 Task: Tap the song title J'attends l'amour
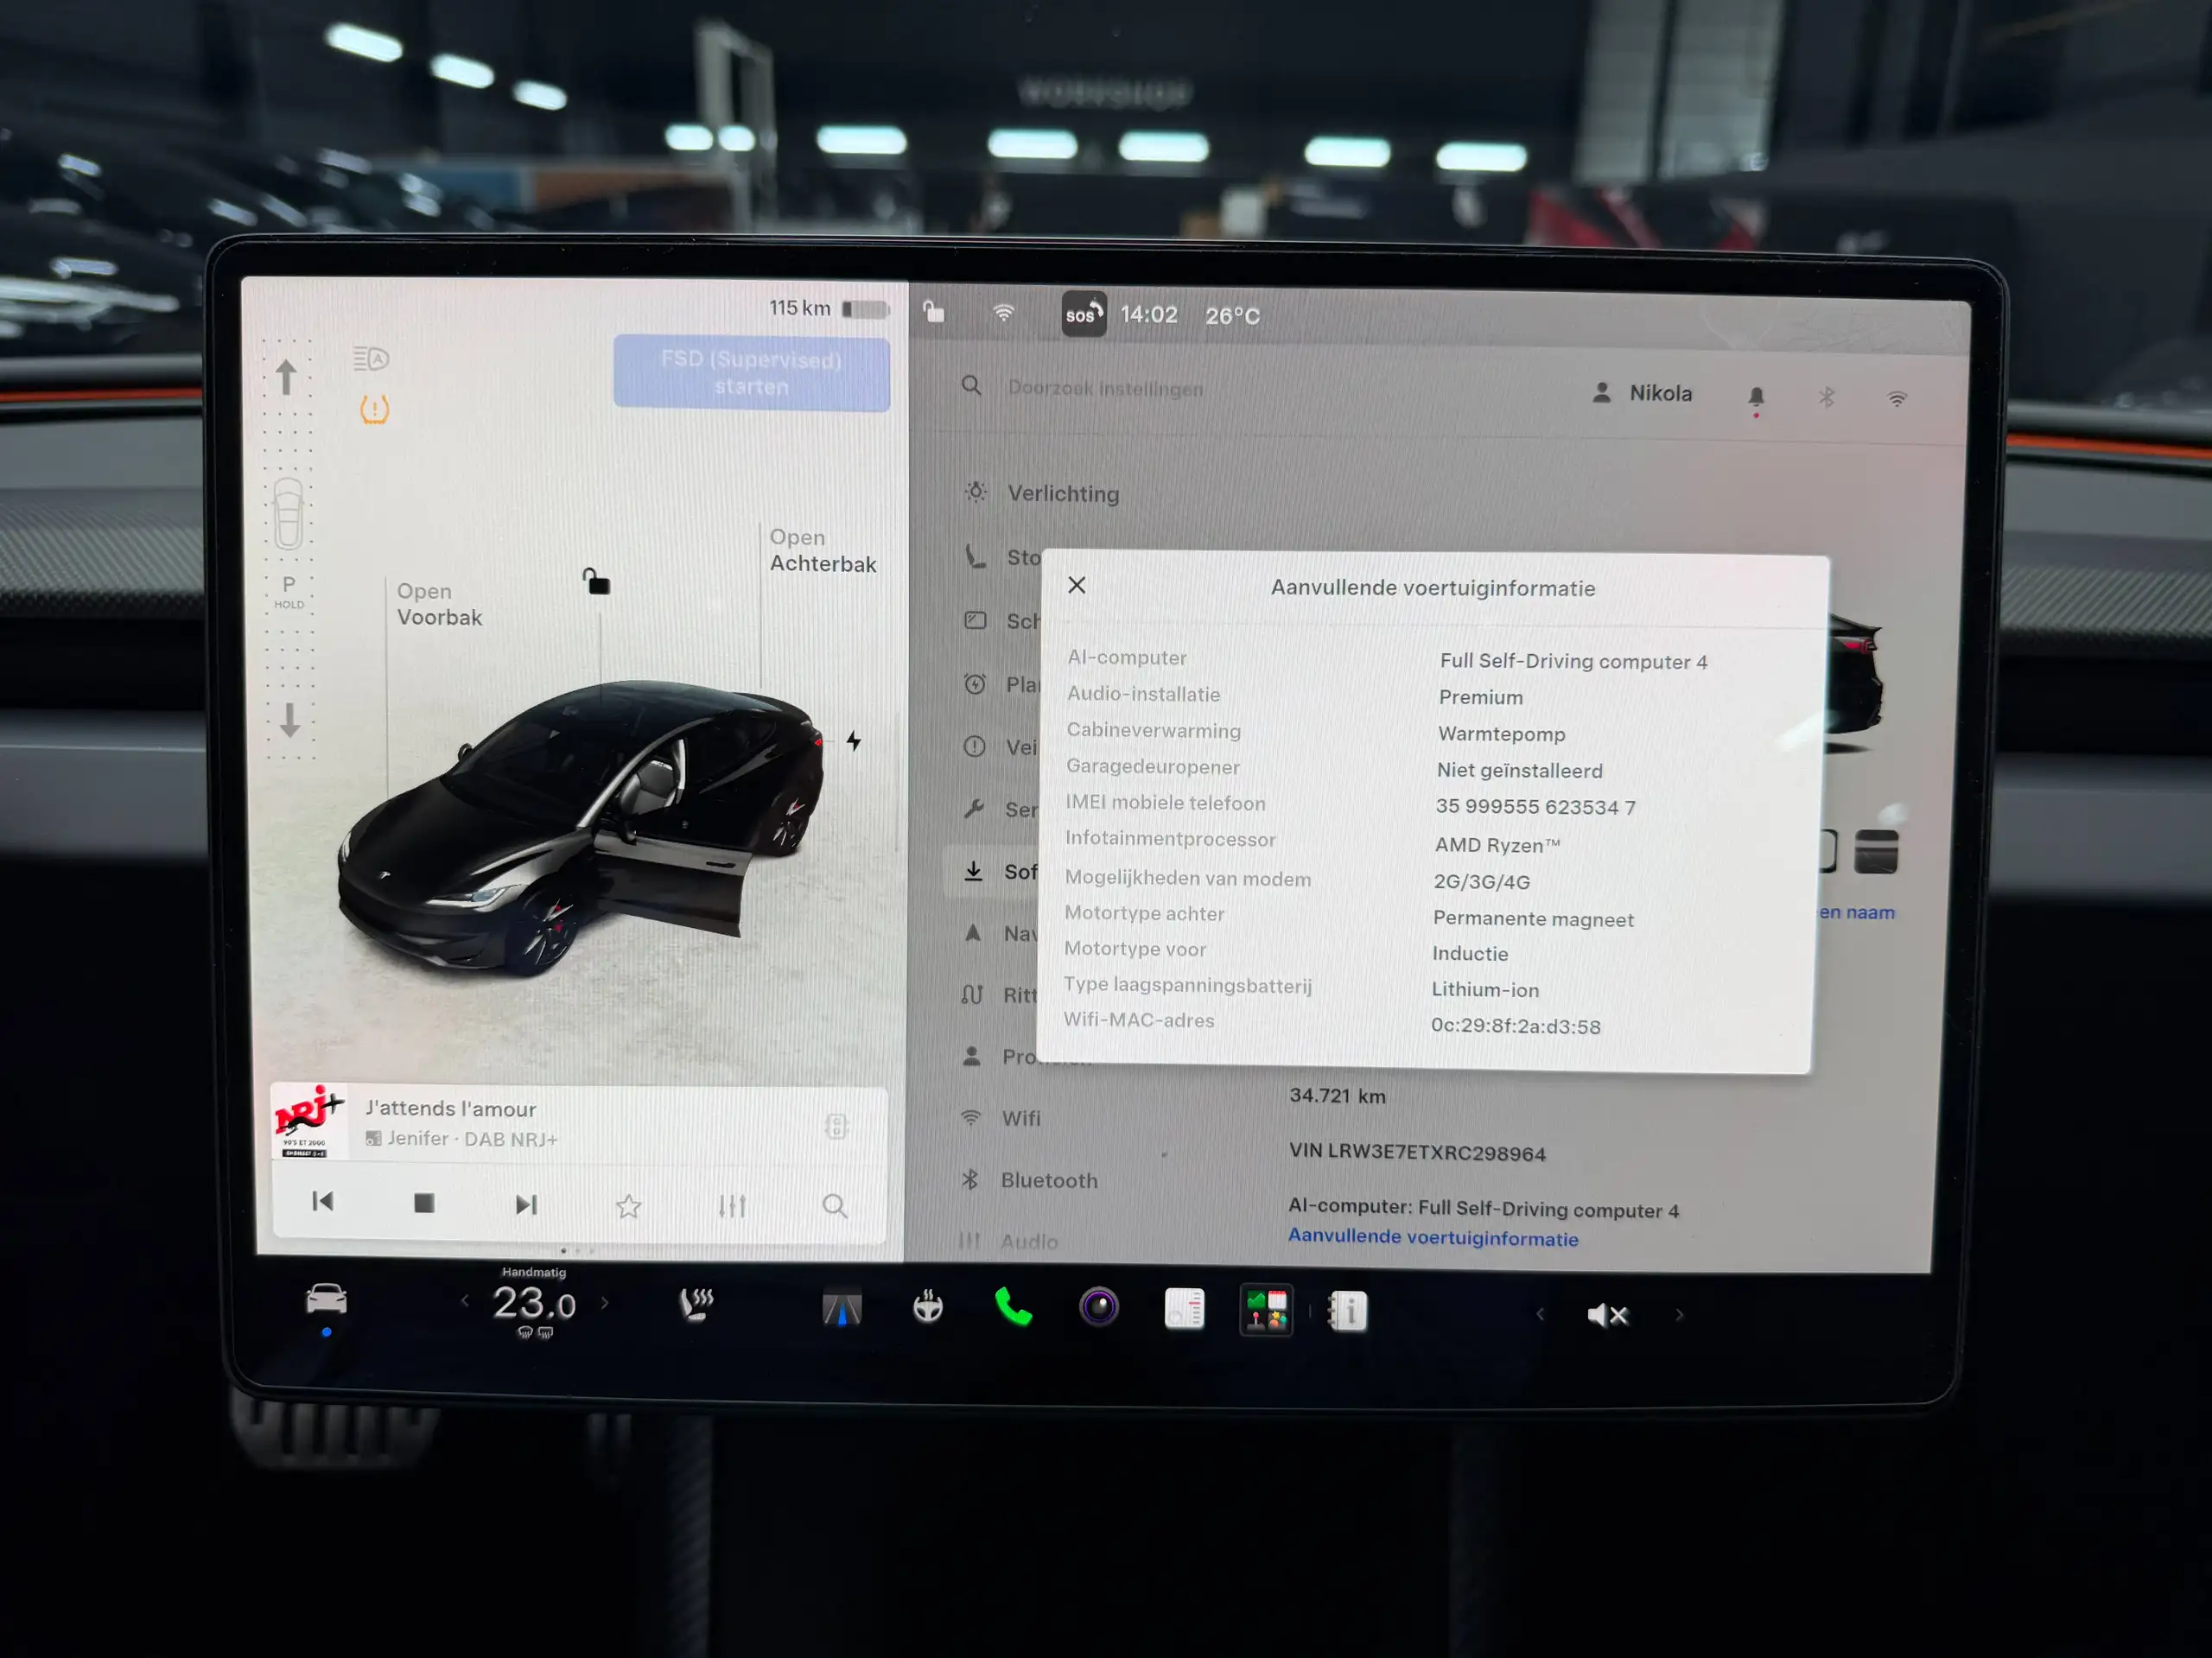[x=451, y=1108]
